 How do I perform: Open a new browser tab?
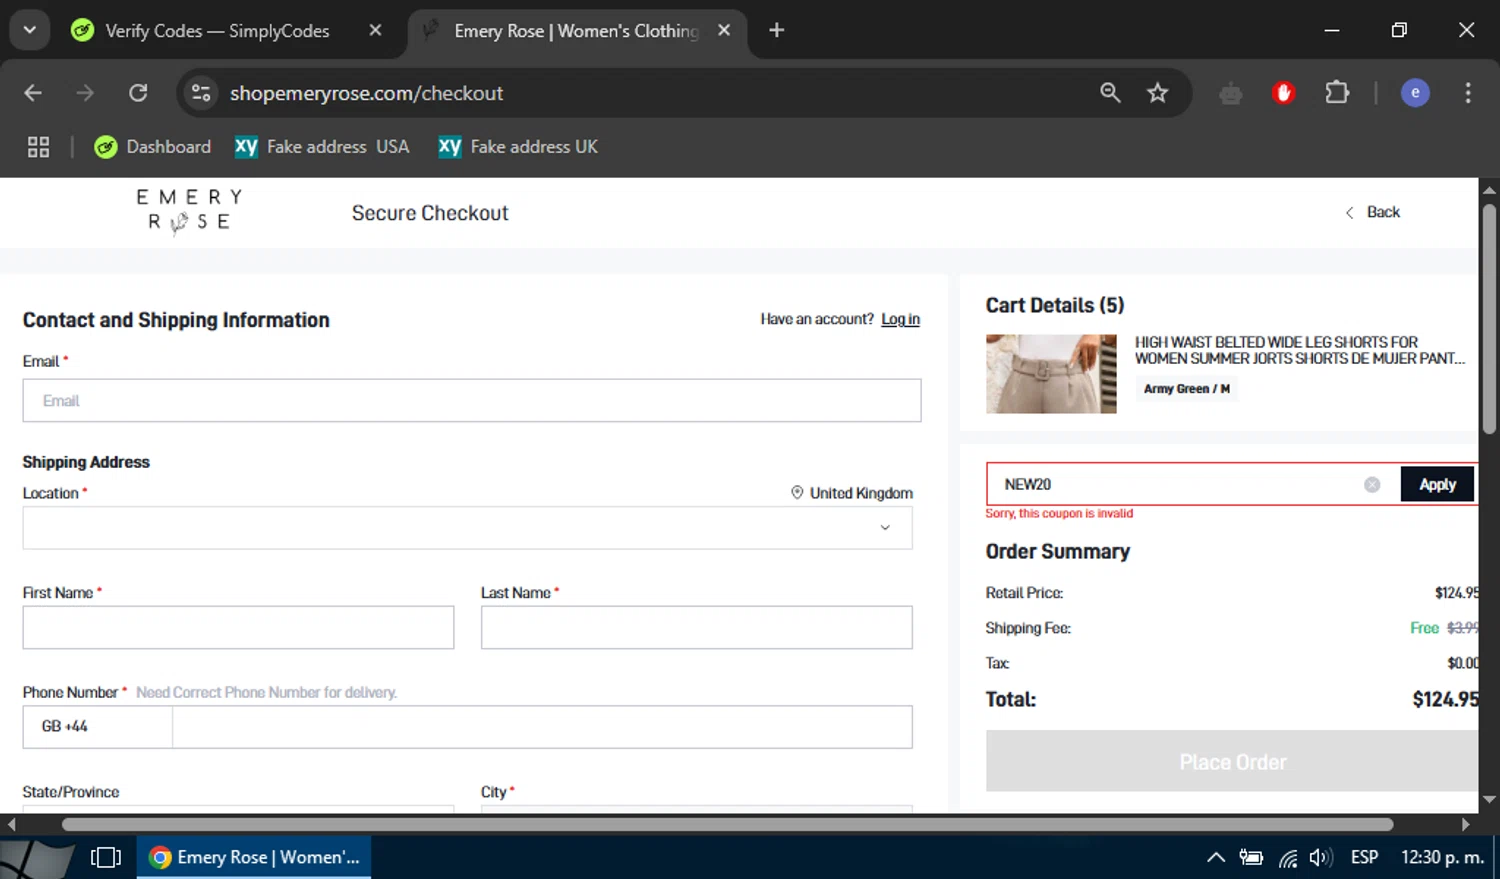776,31
